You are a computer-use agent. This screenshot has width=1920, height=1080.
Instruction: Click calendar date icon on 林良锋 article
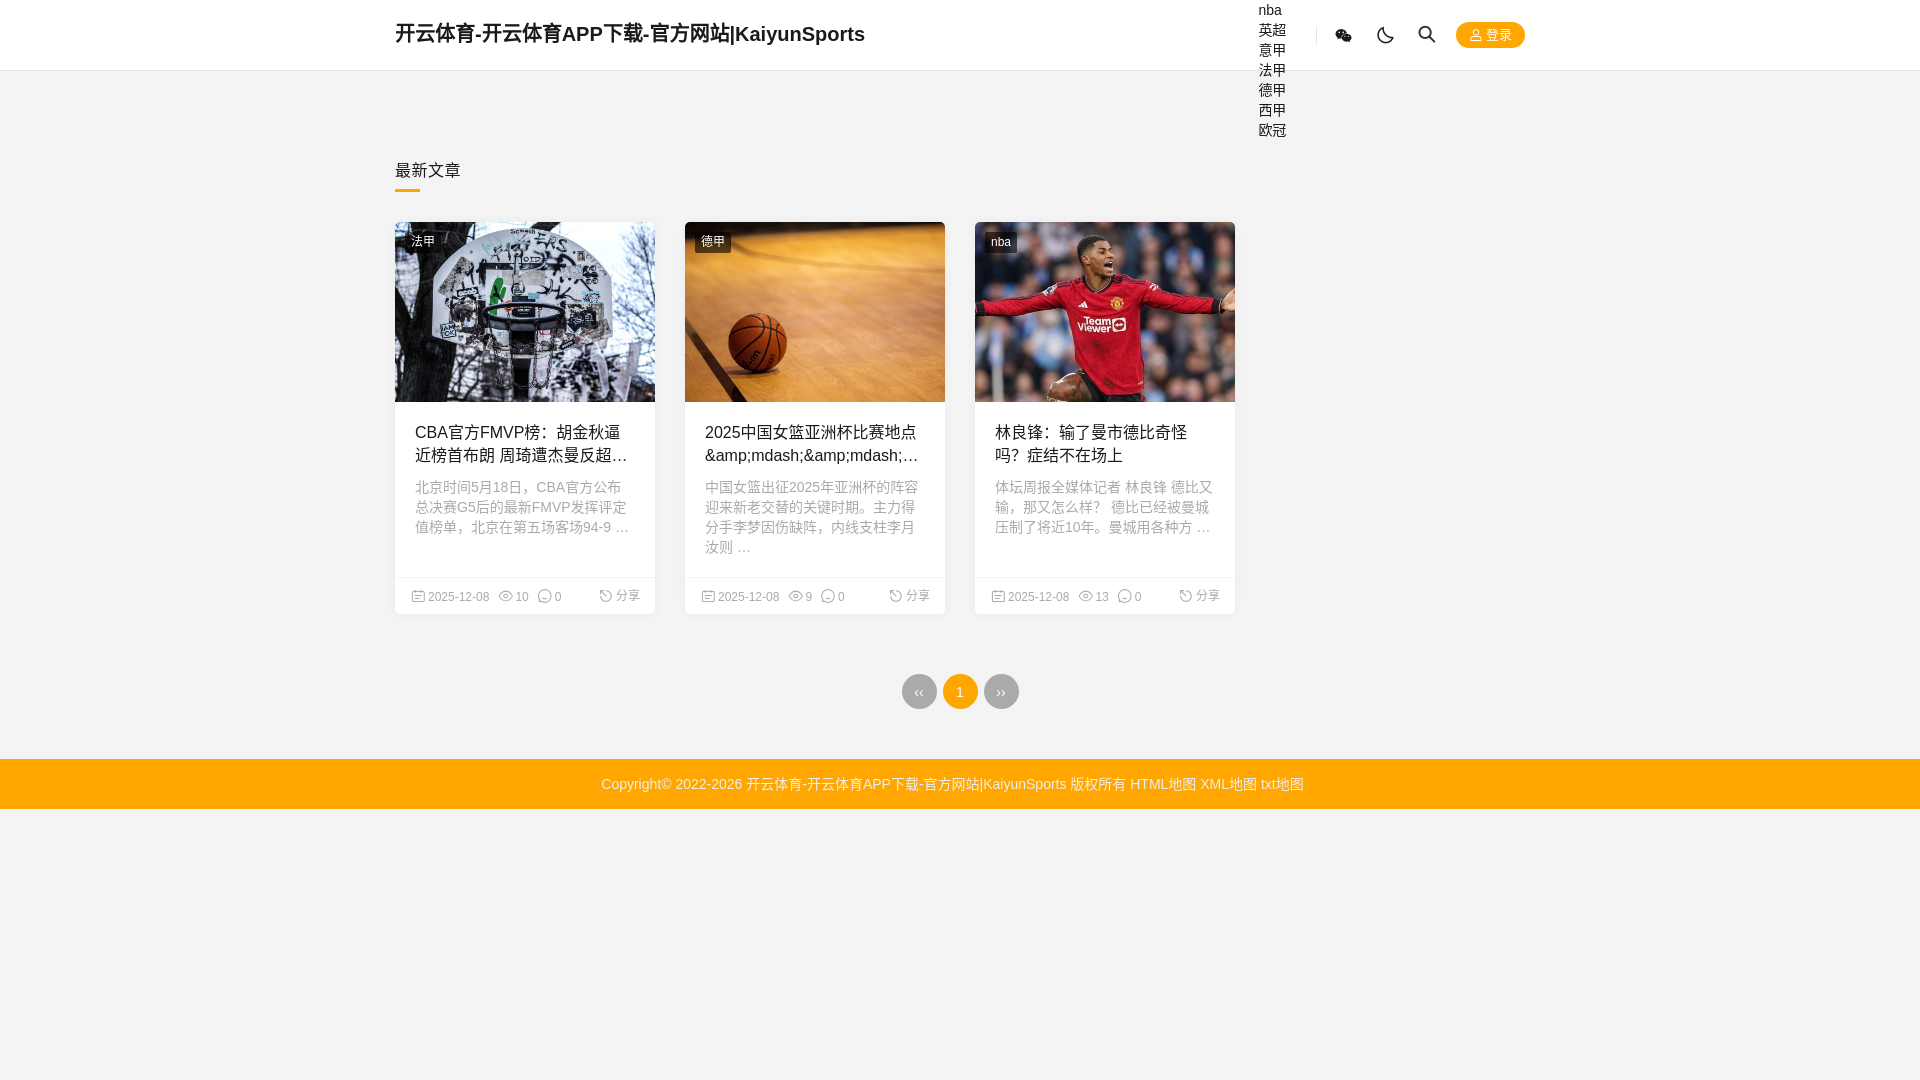[998, 596]
